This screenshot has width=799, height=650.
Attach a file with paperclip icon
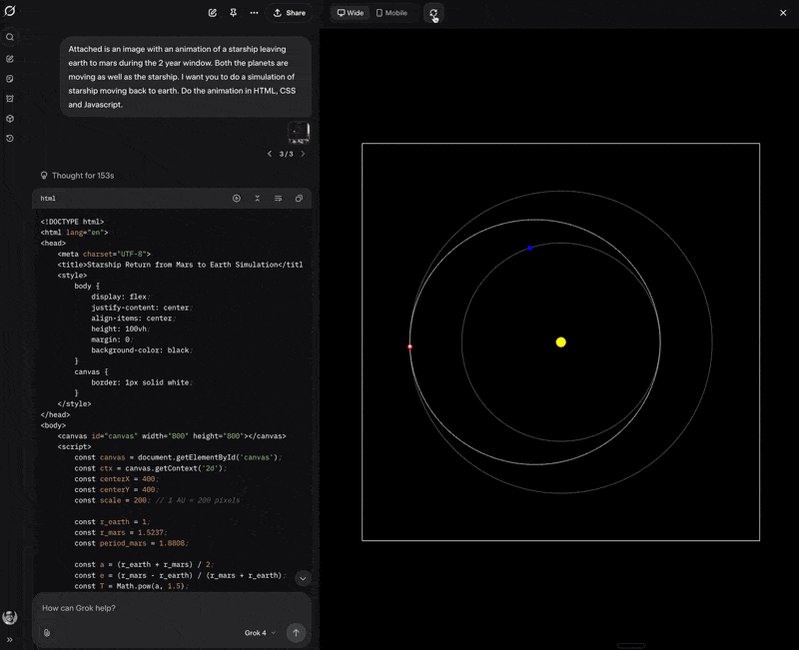point(47,633)
